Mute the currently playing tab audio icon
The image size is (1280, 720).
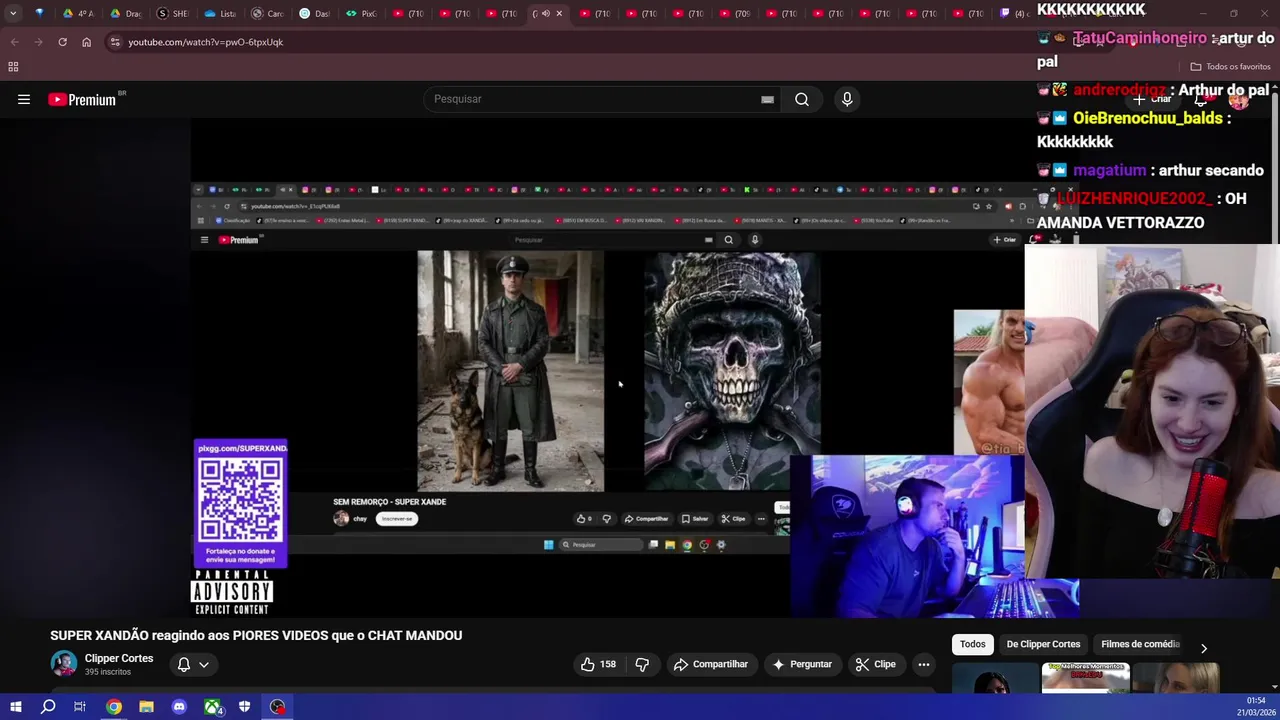[x=545, y=14]
